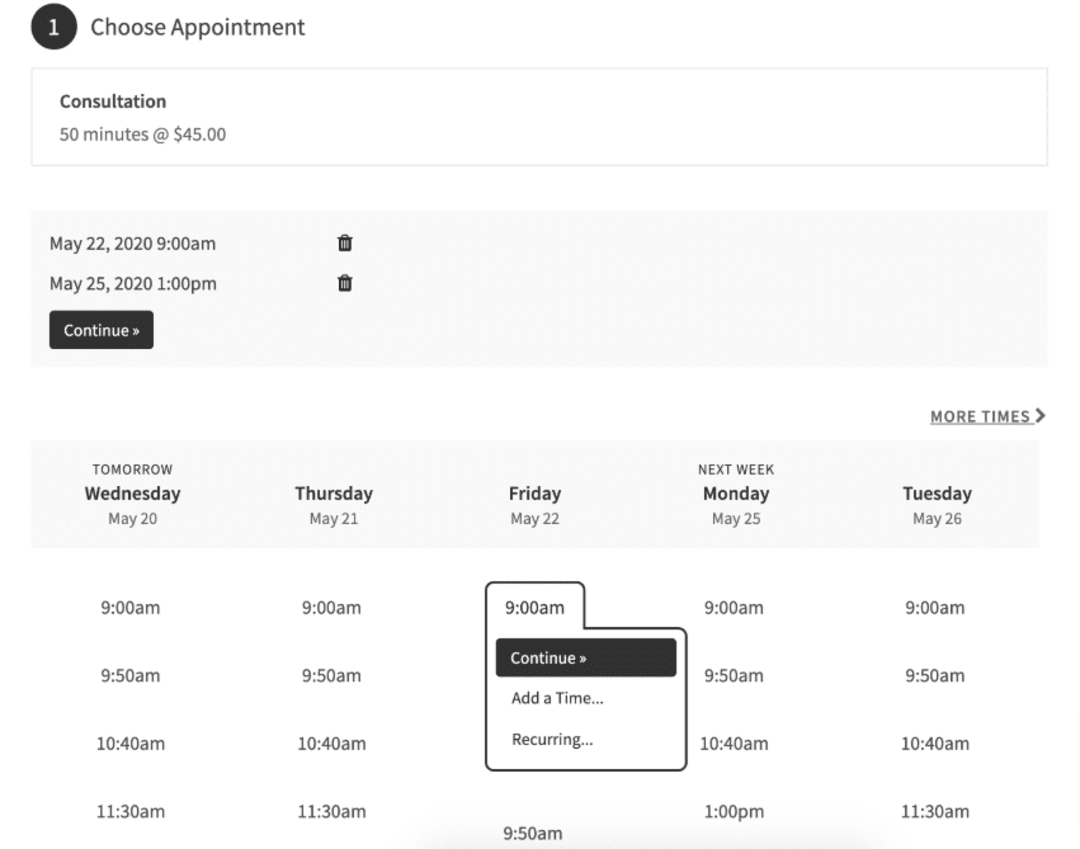Pick the 1:00pm slot on Monday May 25

coord(736,811)
